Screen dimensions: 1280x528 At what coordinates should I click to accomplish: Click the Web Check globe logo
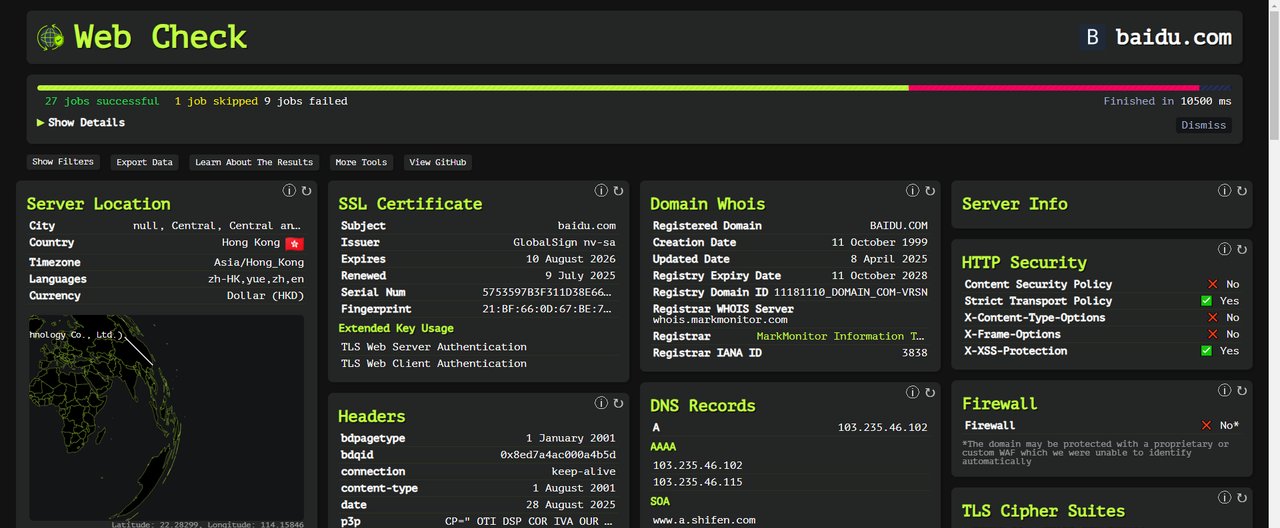click(x=50, y=38)
